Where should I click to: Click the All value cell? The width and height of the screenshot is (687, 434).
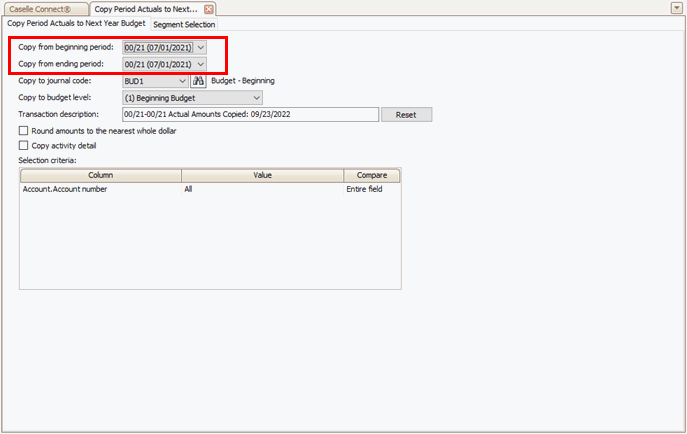[188, 189]
